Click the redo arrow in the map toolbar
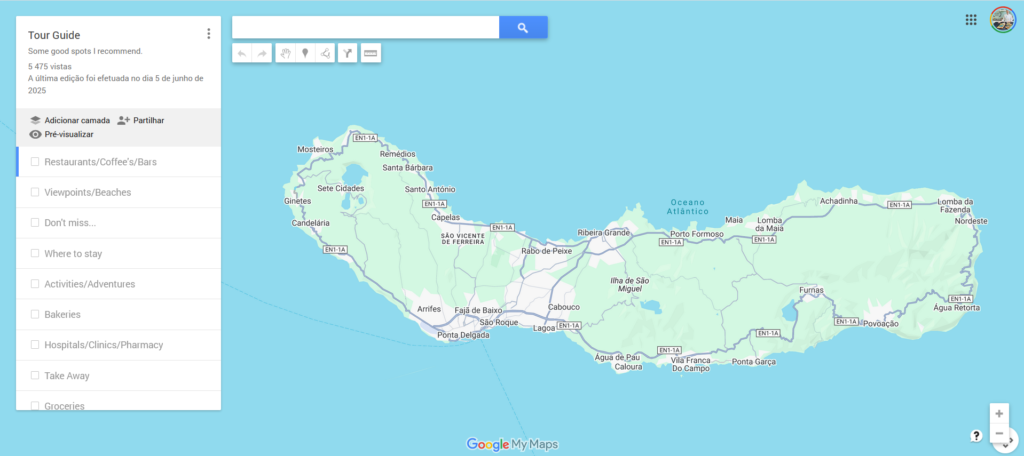 point(262,53)
